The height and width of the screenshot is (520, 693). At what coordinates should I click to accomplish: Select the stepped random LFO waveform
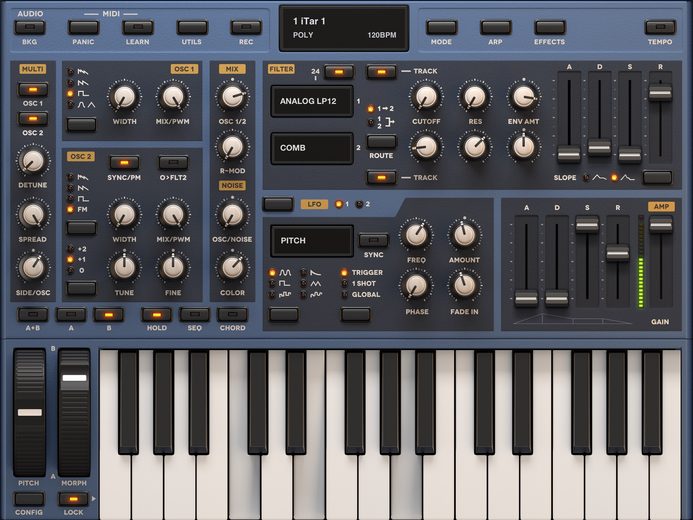pyautogui.click(x=280, y=295)
